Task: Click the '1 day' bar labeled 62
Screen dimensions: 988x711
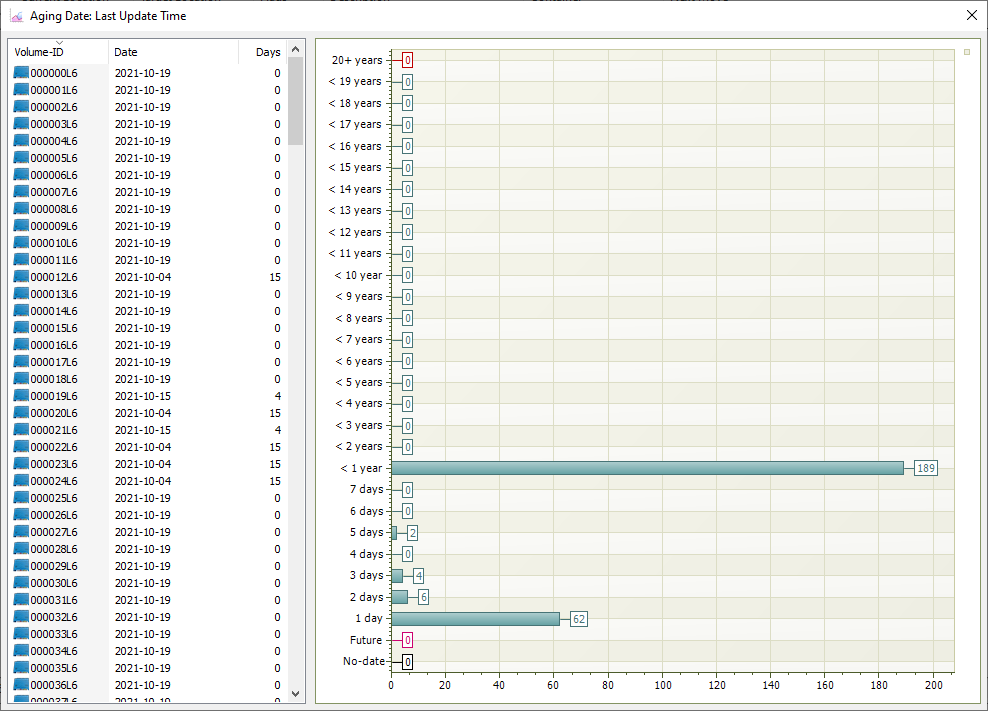Action: [x=475, y=619]
